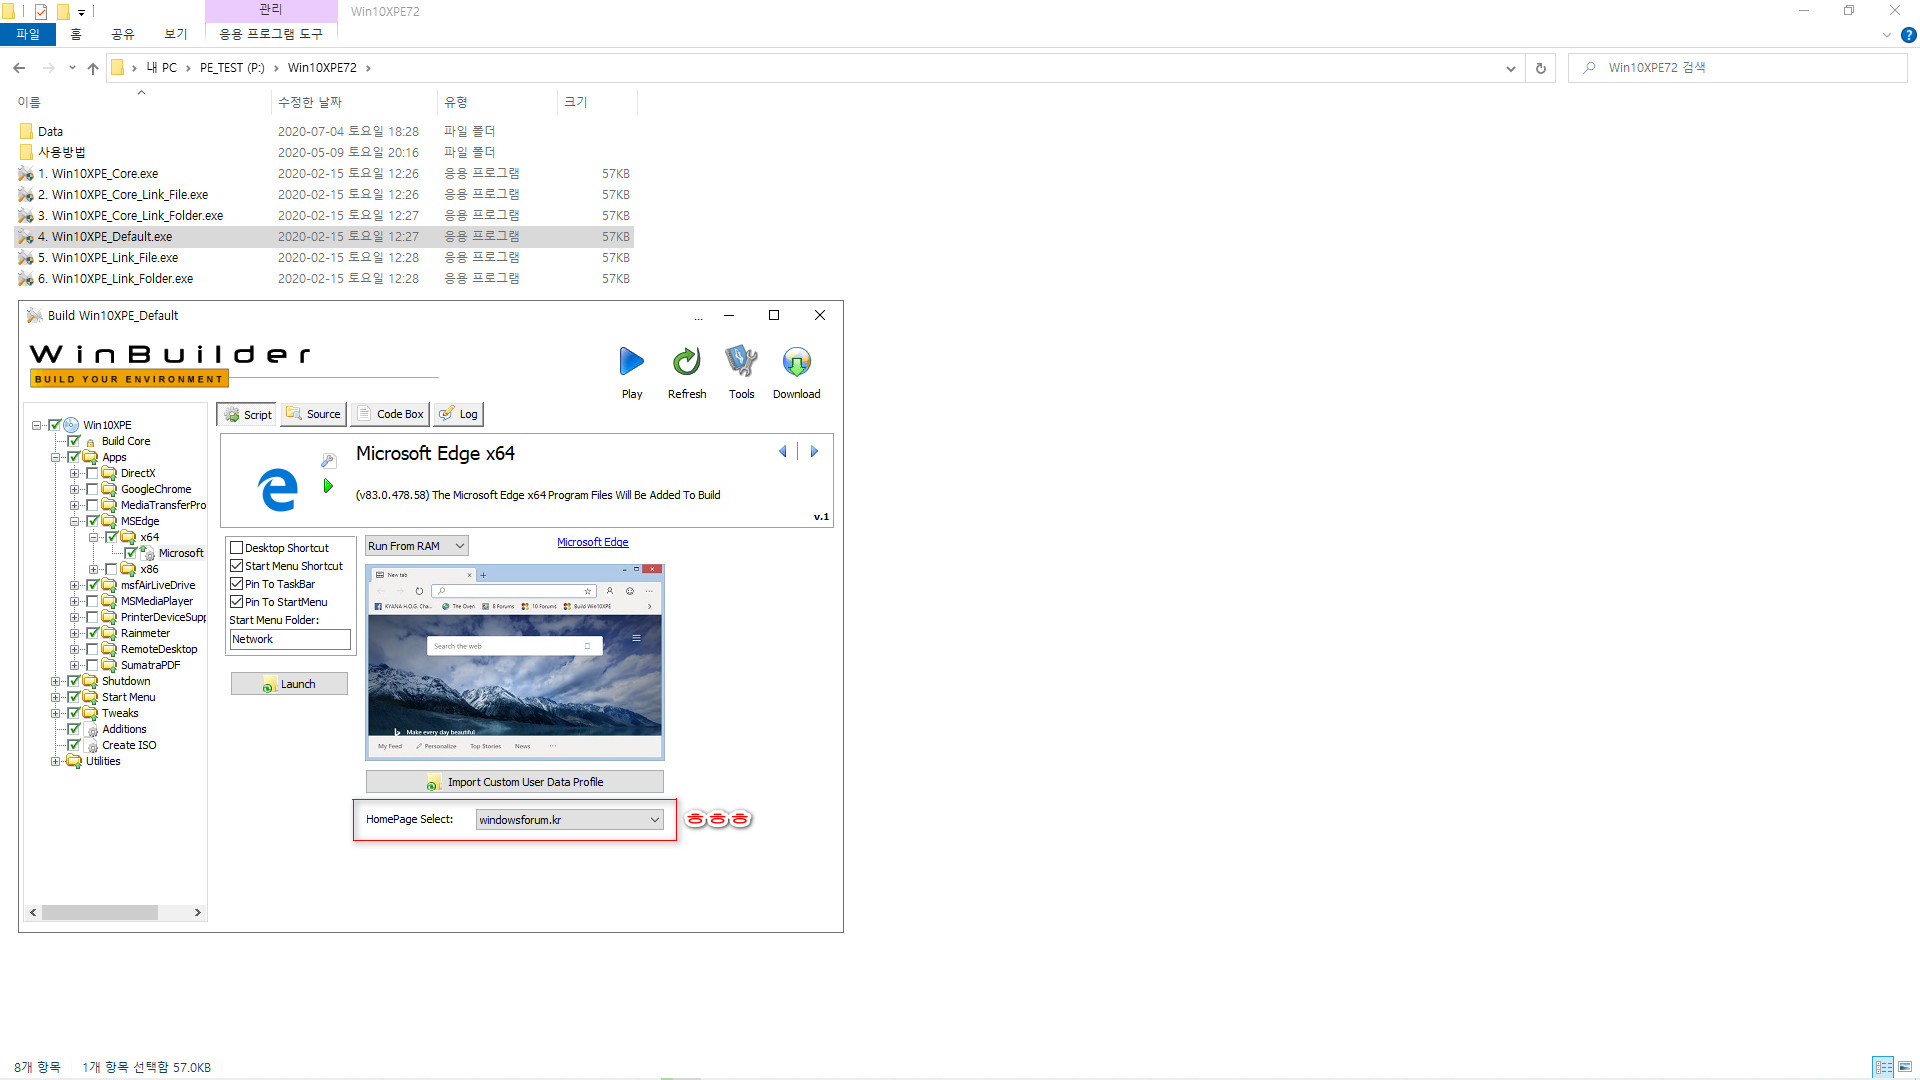
Task: Click the Data folder icon
Action: pos(26,131)
